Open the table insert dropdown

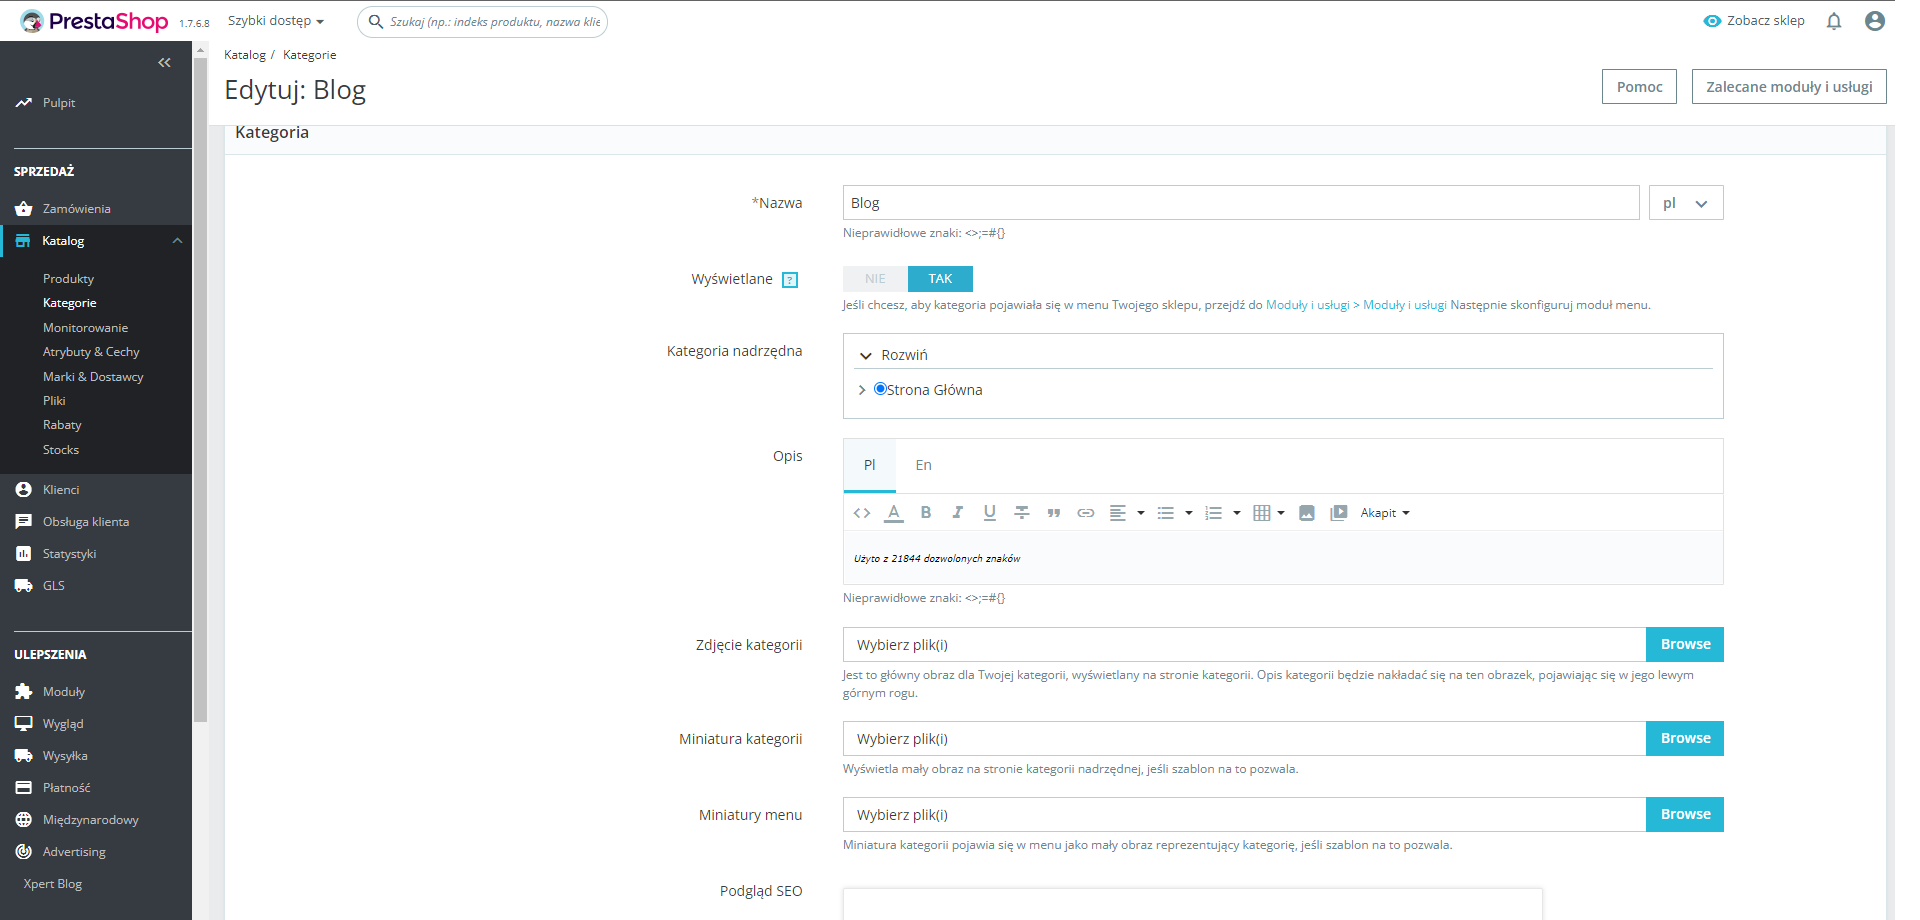click(1269, 513)
